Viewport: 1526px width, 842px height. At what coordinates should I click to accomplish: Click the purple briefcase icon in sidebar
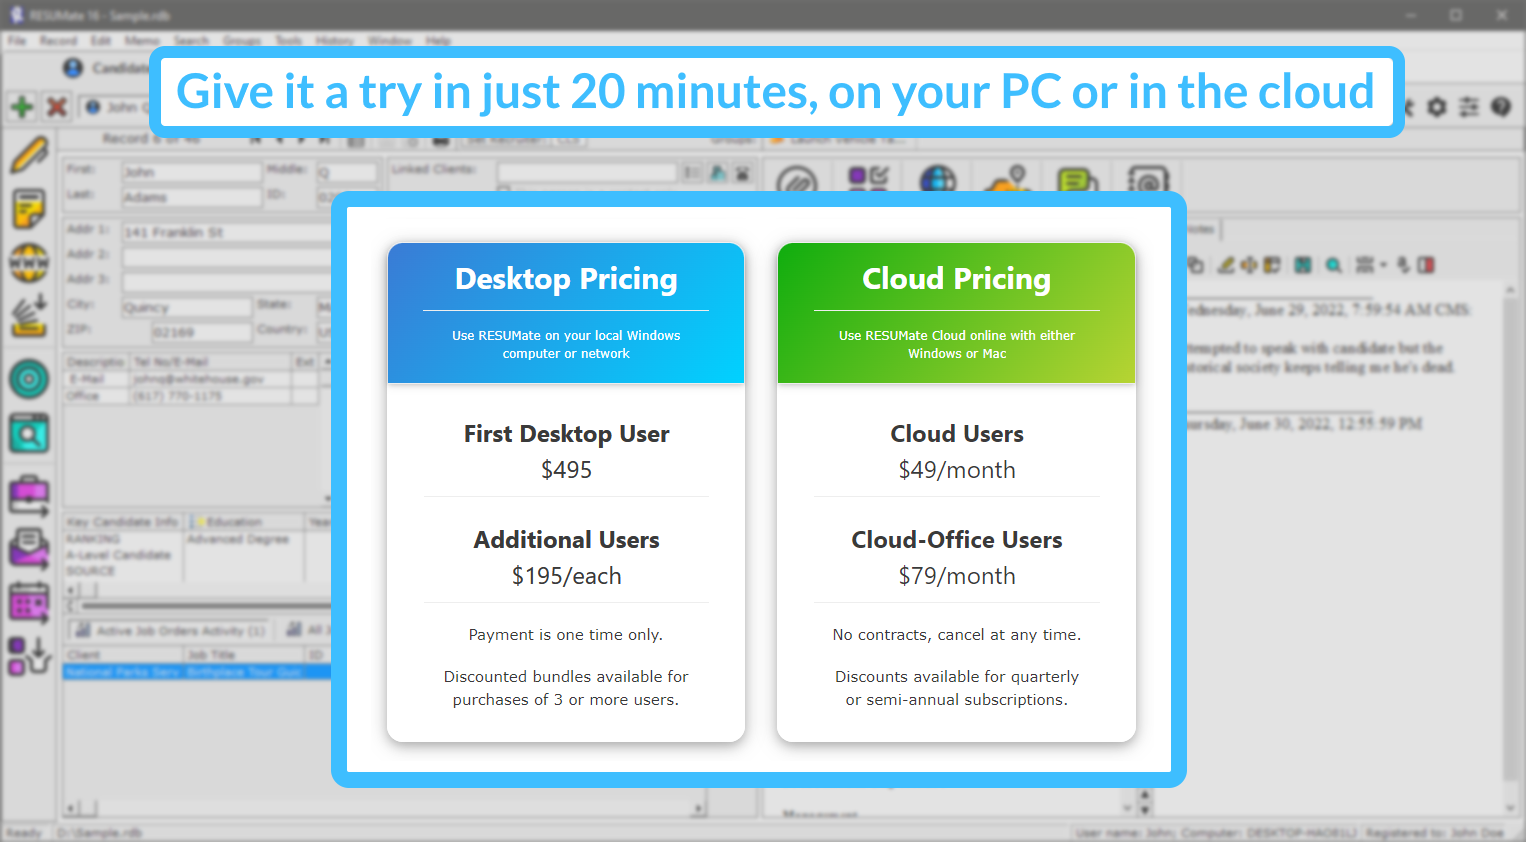pyautogui.click(x=29, y=495)
